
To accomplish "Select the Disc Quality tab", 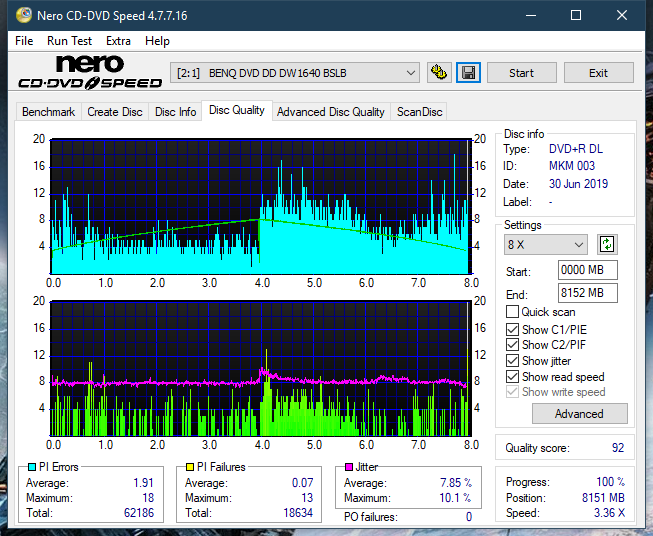I will pyautogui.click(x=237, y=110).
